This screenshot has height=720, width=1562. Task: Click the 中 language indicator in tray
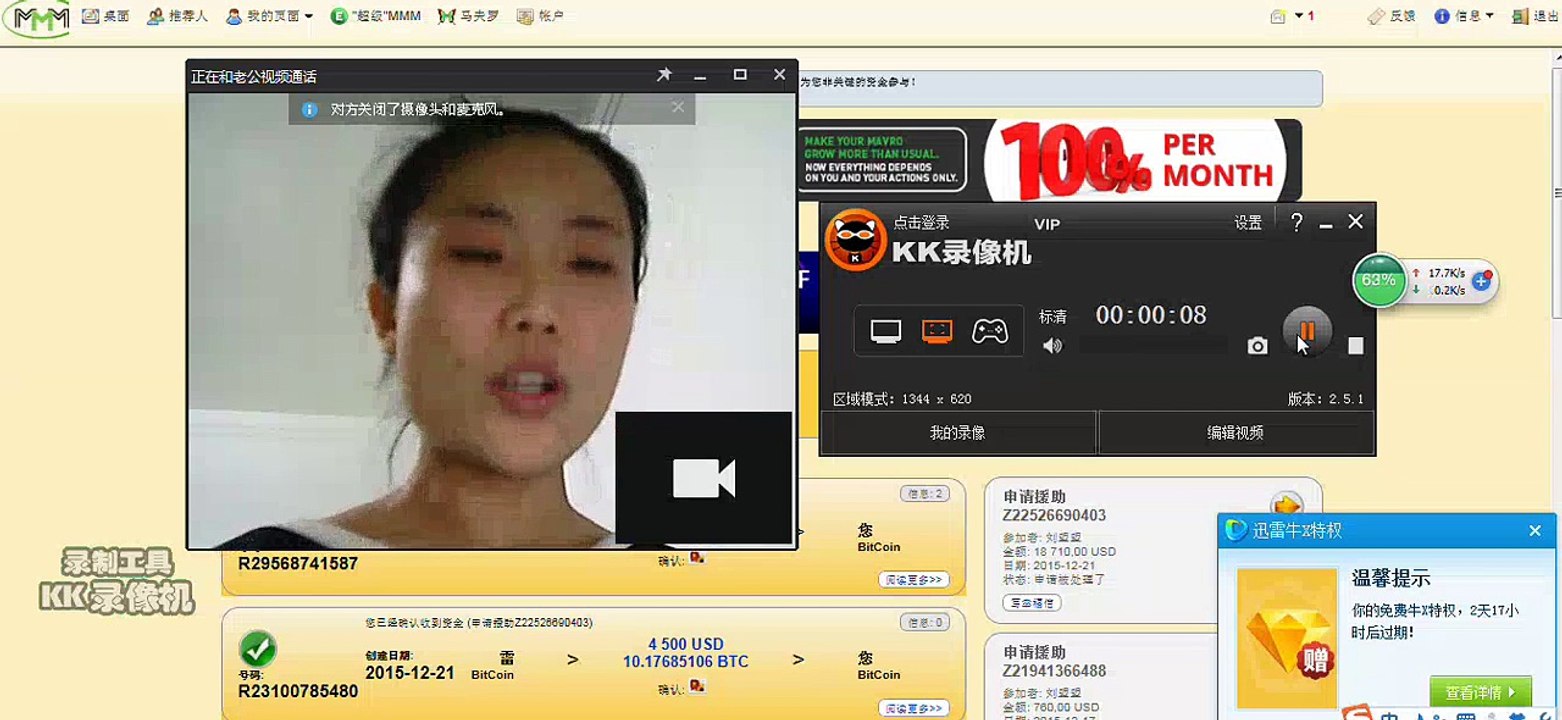(x=1391, y=715)
